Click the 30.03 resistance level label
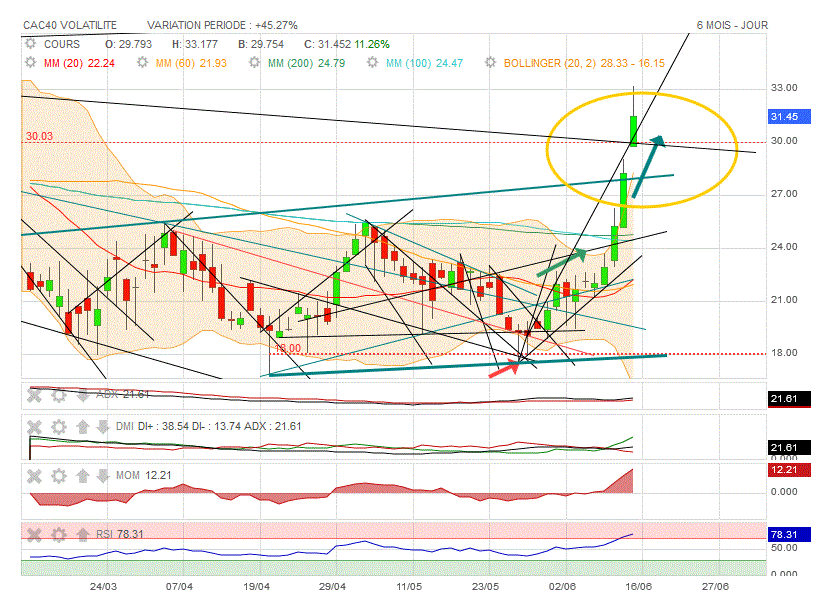Viewport: 830px width, 604px height. coord(39,136)
